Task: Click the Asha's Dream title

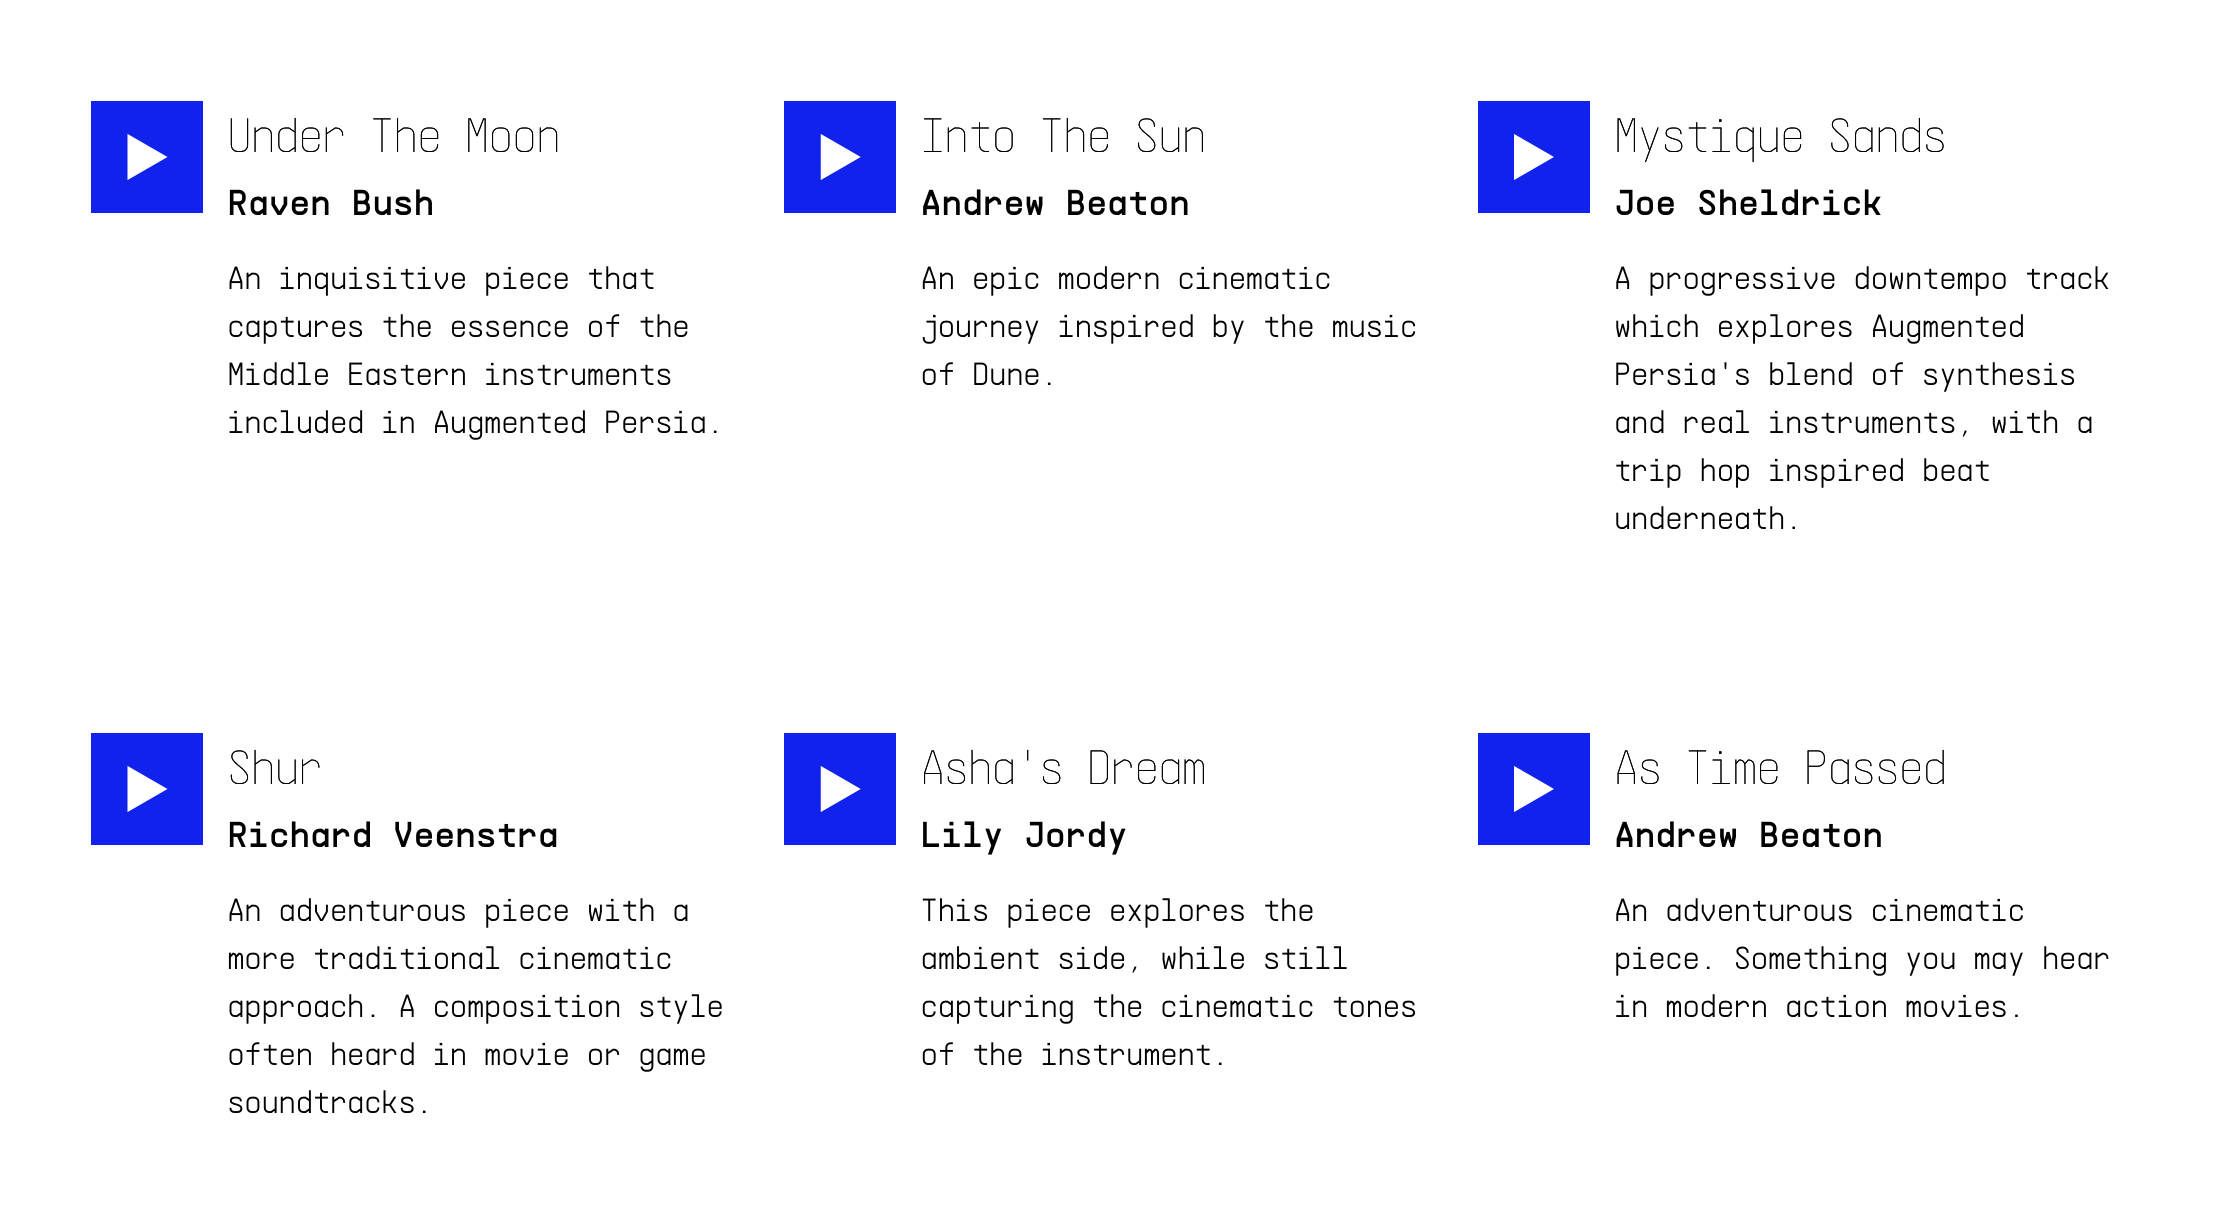Action: click(1063, 769)
